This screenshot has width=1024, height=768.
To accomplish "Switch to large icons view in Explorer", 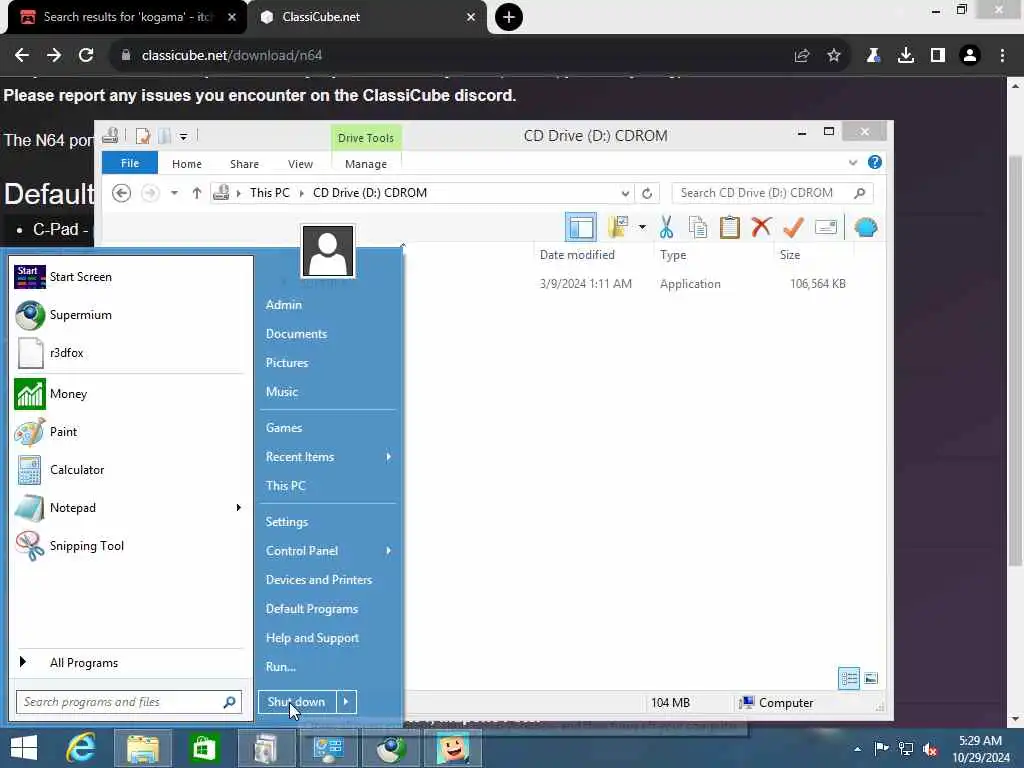I will pos(871,679).
